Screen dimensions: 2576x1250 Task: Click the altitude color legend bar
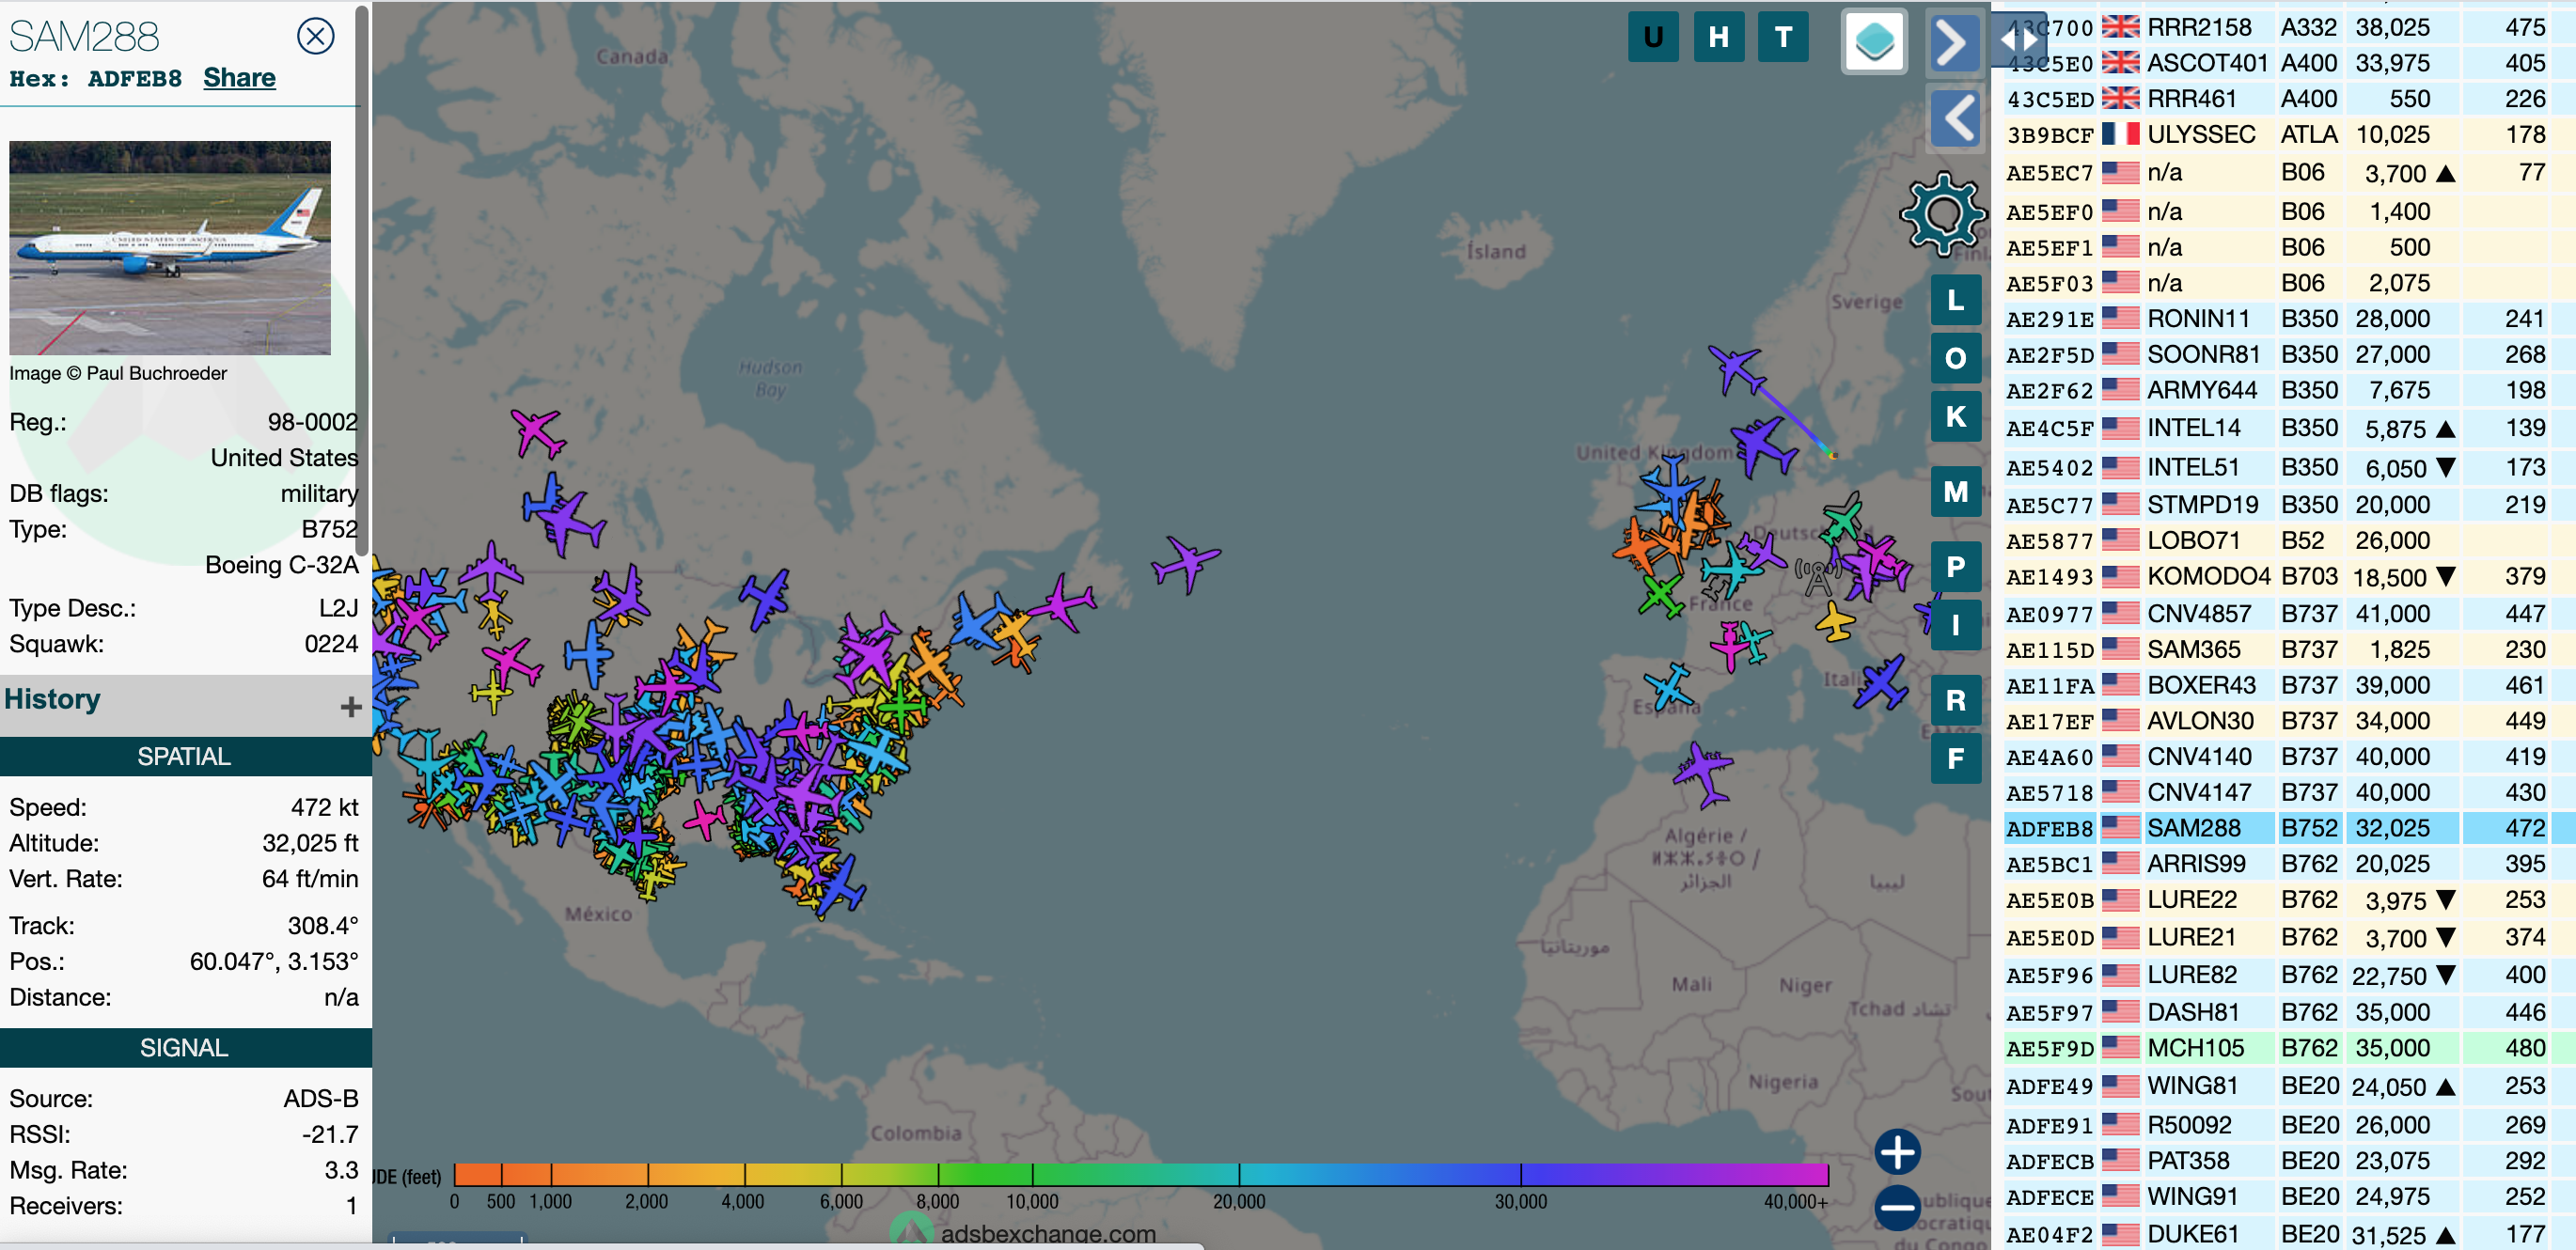click(1140, 1174)
